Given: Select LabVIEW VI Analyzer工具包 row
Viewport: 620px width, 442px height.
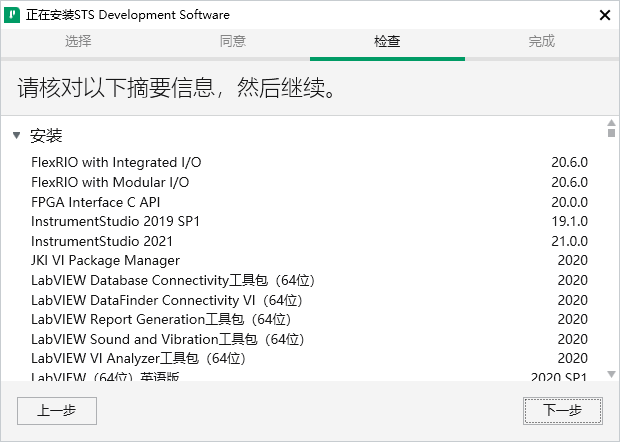Looking at the screenshot, I should click(x=309, y=359).
